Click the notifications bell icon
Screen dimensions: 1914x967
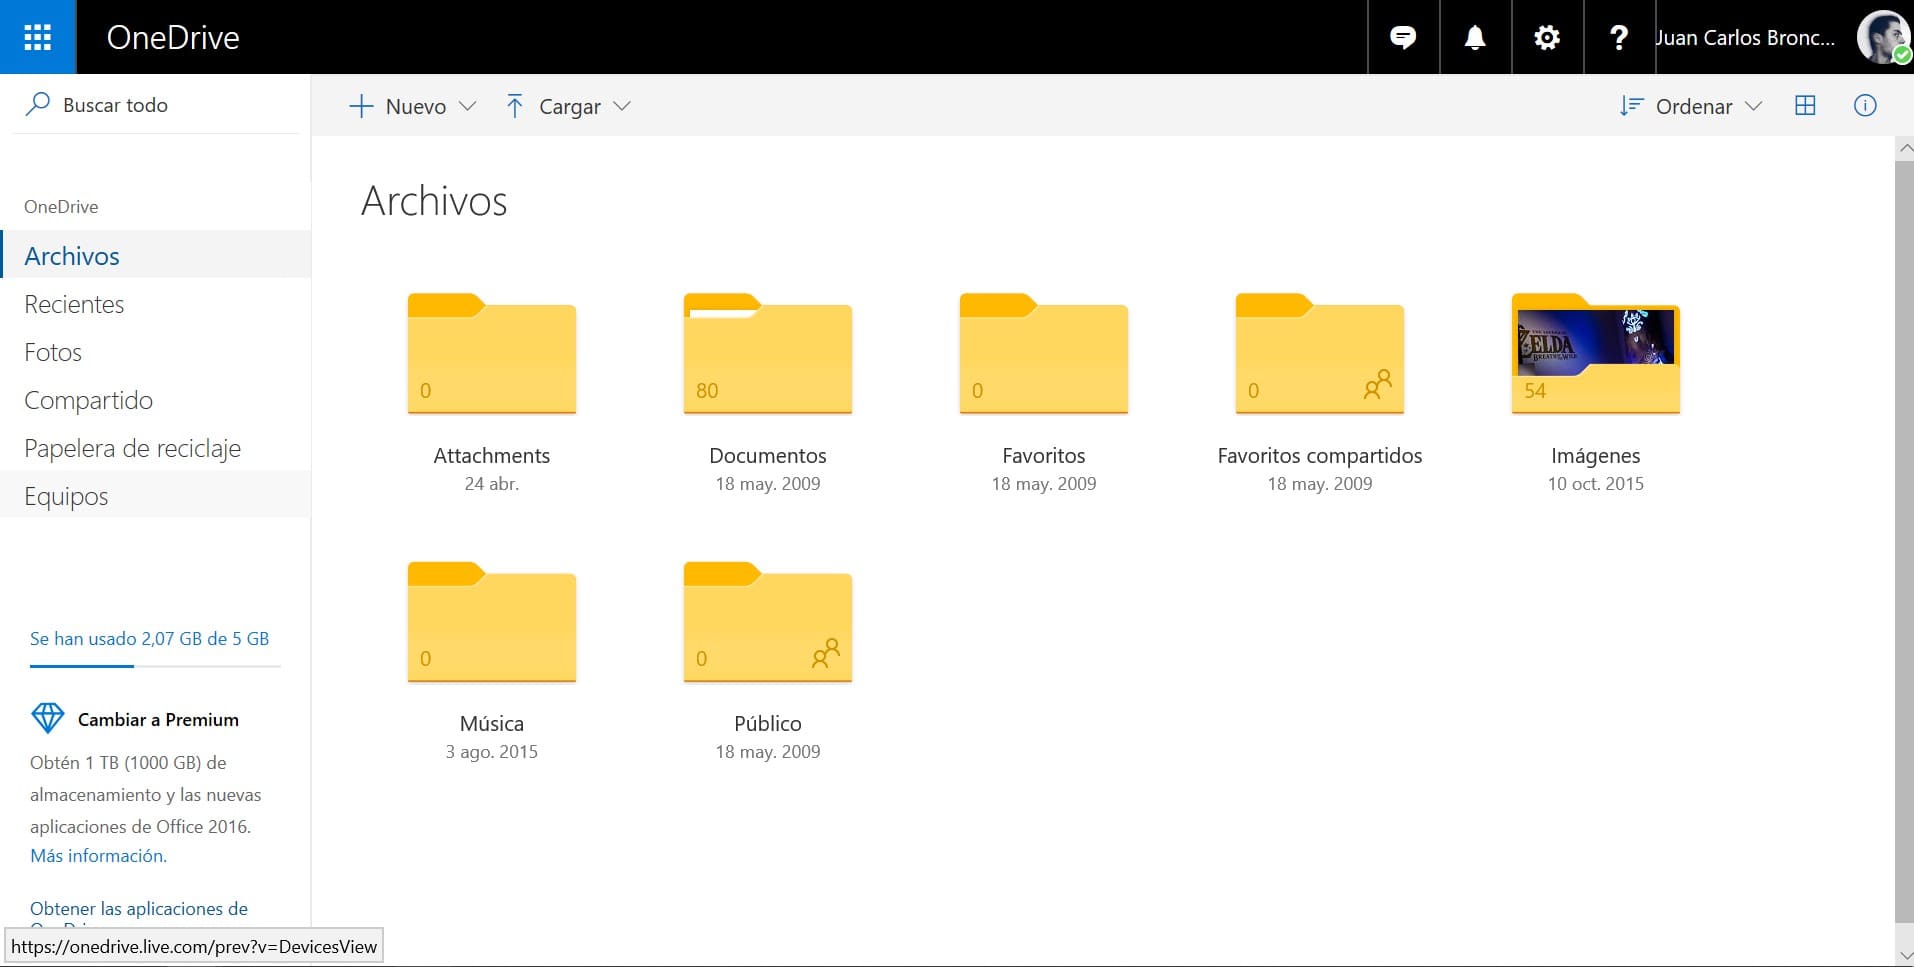[x=1474, y=37]
